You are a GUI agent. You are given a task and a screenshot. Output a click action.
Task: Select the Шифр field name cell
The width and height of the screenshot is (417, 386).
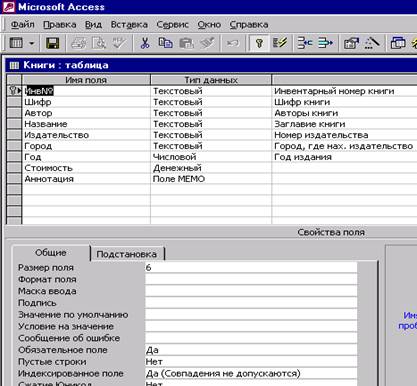(86, 102)
